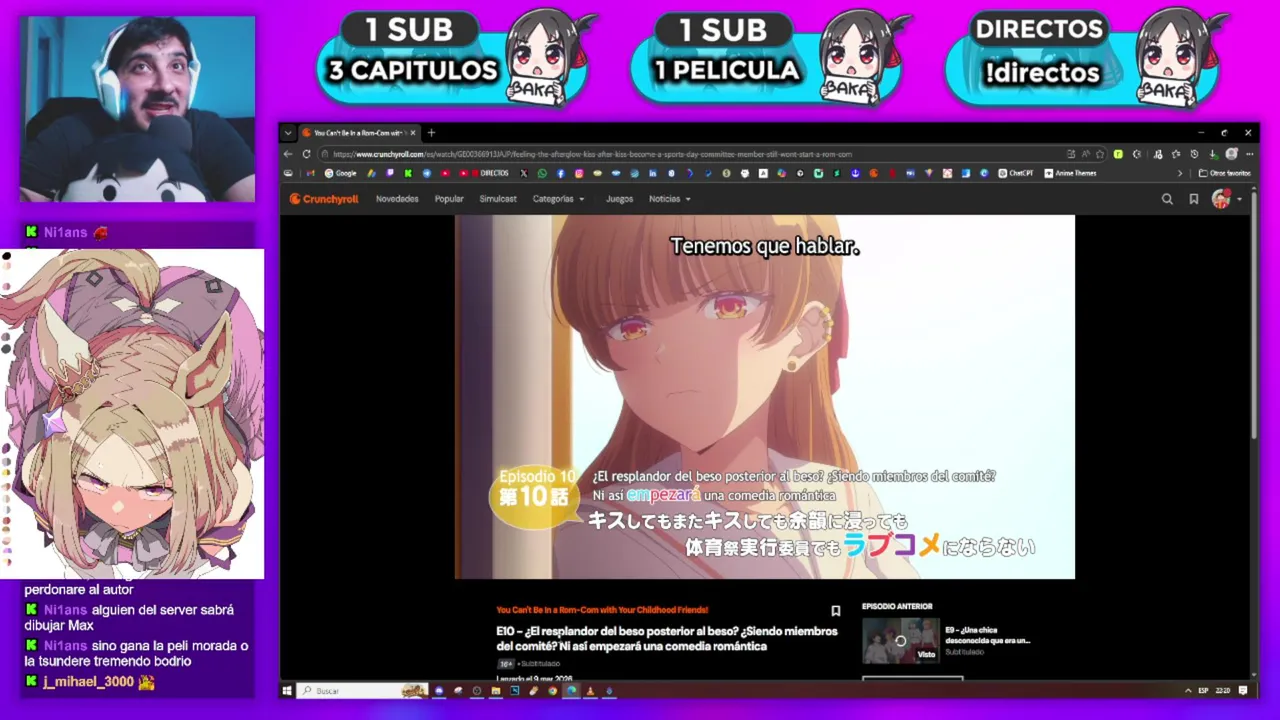Viewport: 1280px width, 720px height.
Task: Click the green extension icon in toolbar
Action: (x=1118, y=154)
